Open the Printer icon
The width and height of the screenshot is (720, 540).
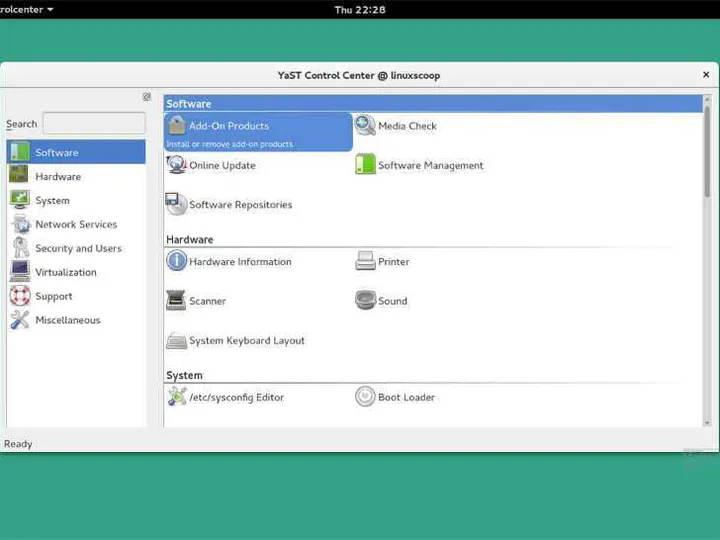[x=366, y=261]
